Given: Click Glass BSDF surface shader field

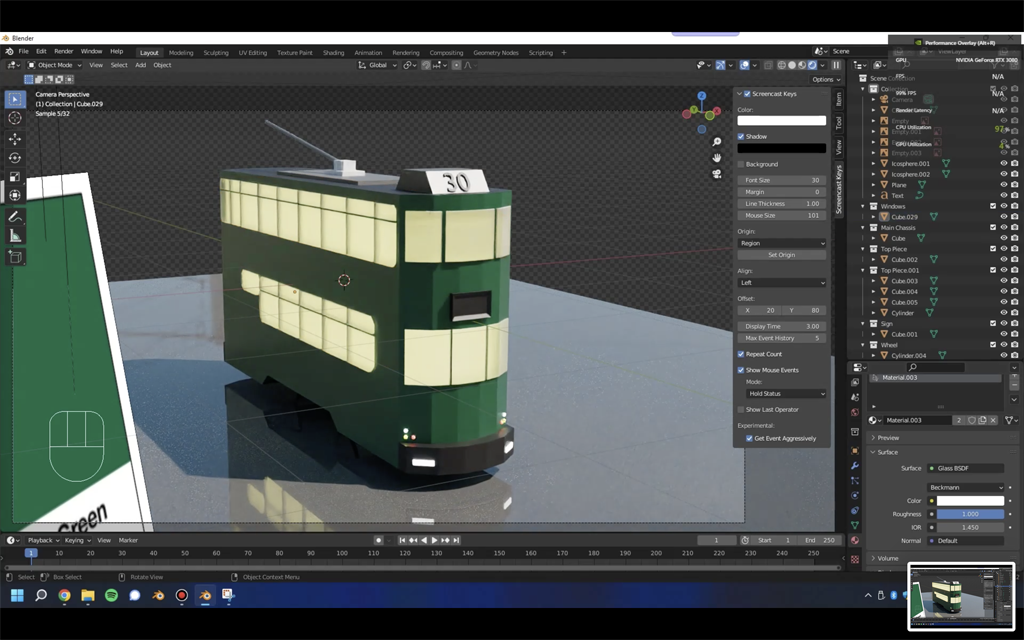Looking at the screenshot, I should point(966,468).
